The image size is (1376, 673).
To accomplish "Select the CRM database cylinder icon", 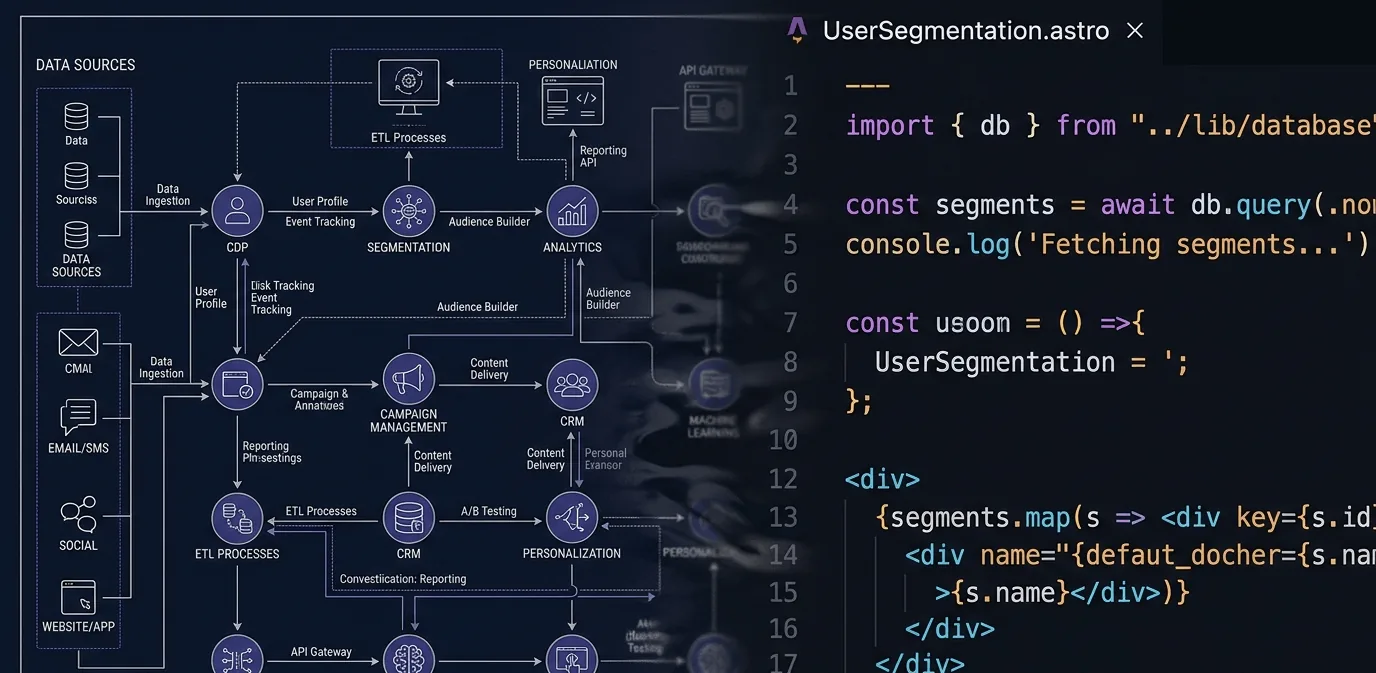I will pos(408,518).
